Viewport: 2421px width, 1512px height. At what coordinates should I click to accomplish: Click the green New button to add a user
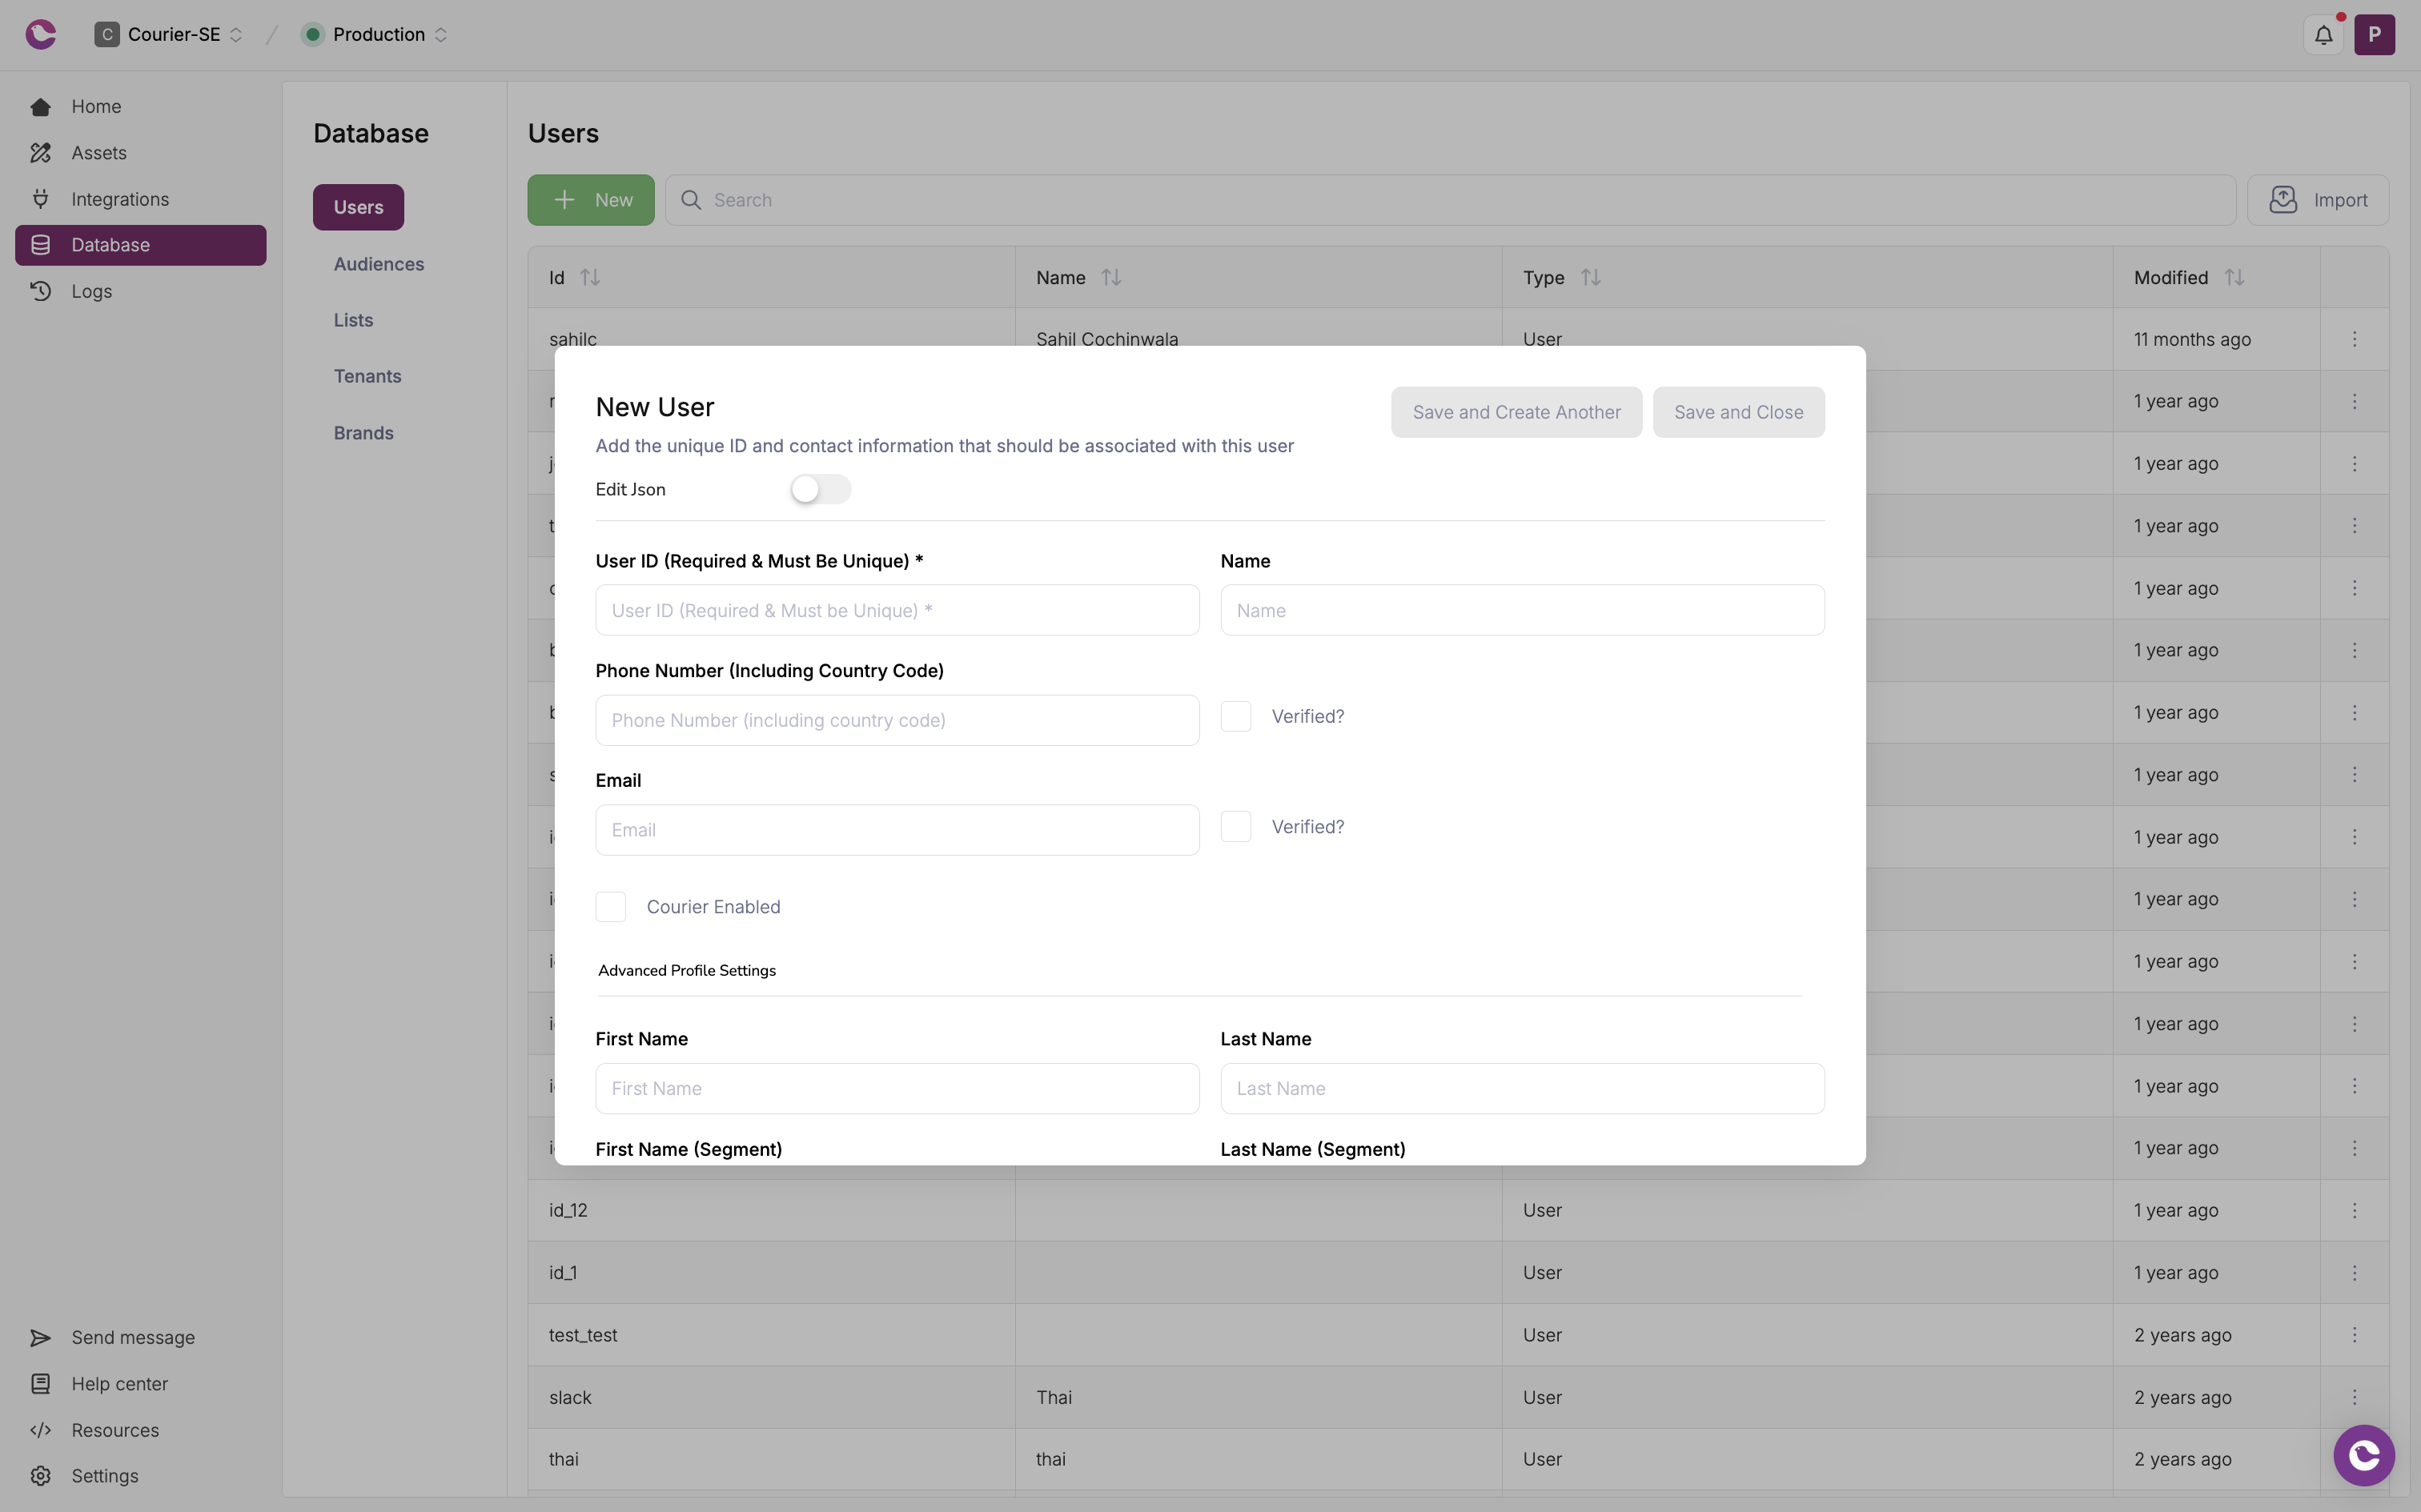point(590,200)
